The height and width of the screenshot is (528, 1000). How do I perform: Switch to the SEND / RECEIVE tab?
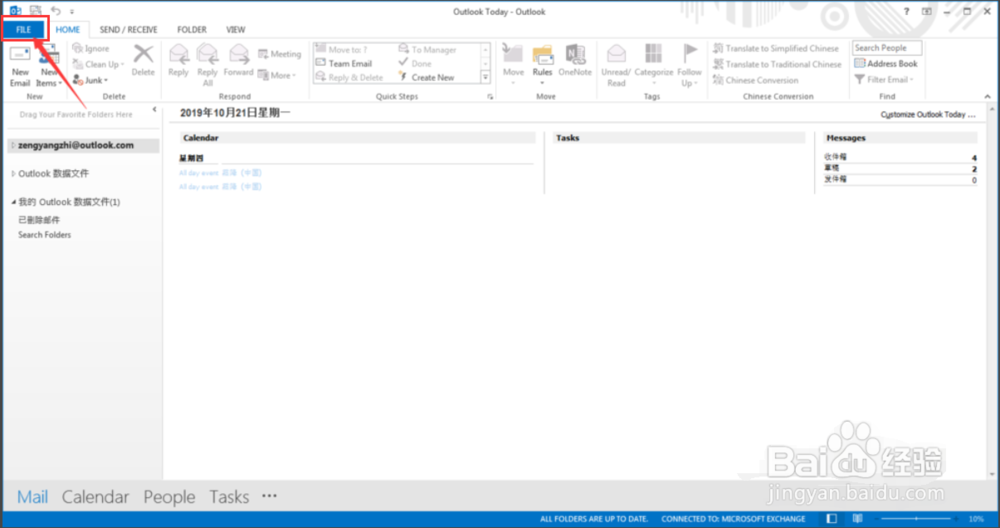[x=128, y=29]
